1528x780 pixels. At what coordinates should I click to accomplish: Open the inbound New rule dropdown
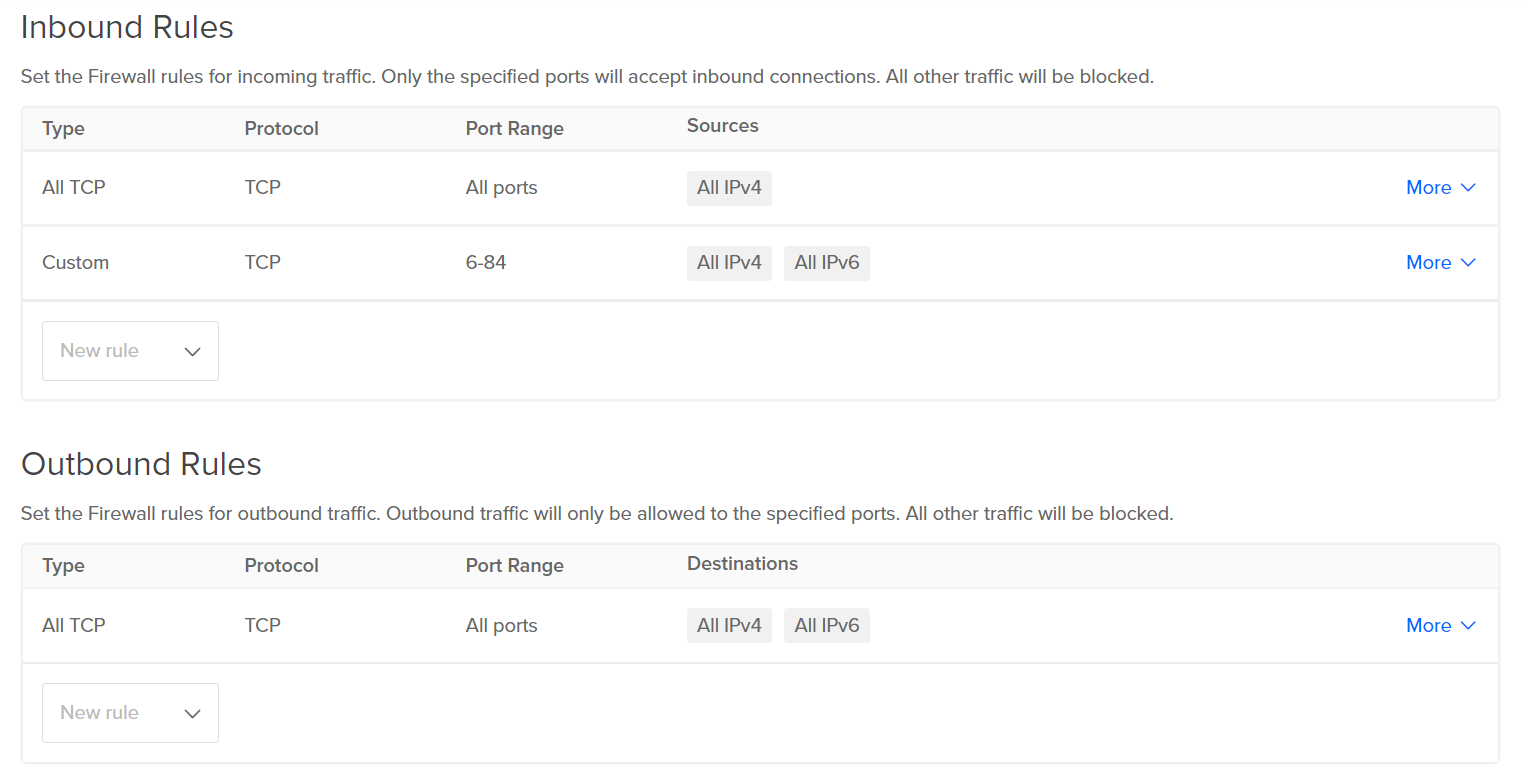click(130, 351)
